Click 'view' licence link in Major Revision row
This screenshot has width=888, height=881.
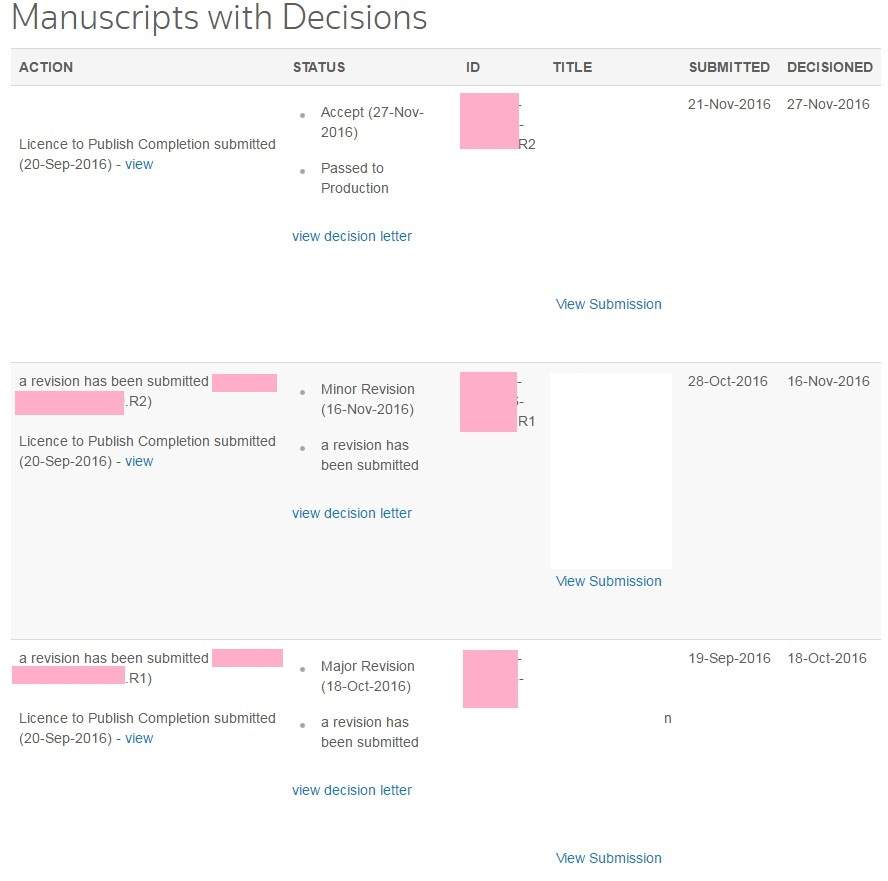[x=139, y=738]
